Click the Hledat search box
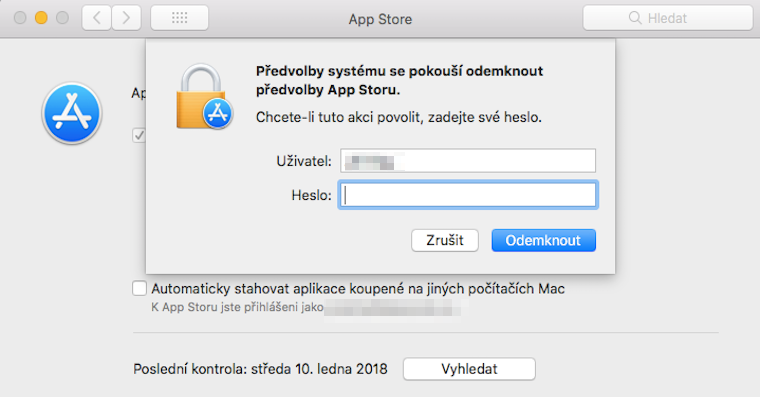The image size is (760, 397). (x=668, y=18)
